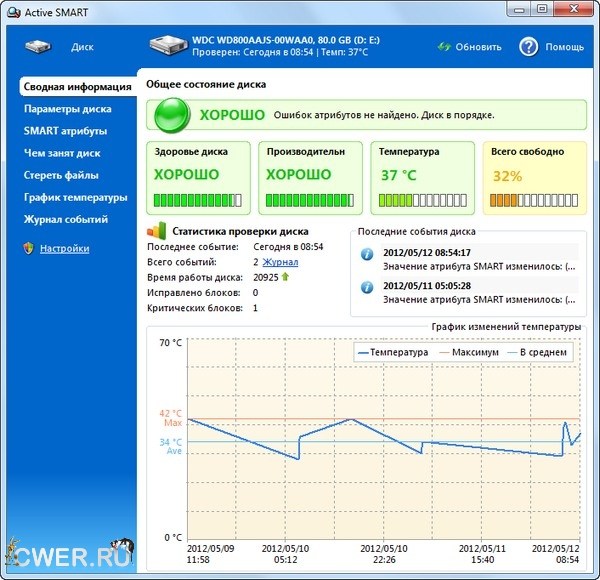Click the green refresh arrows icon
Screen dimensions: 600x580
(444, 47)
